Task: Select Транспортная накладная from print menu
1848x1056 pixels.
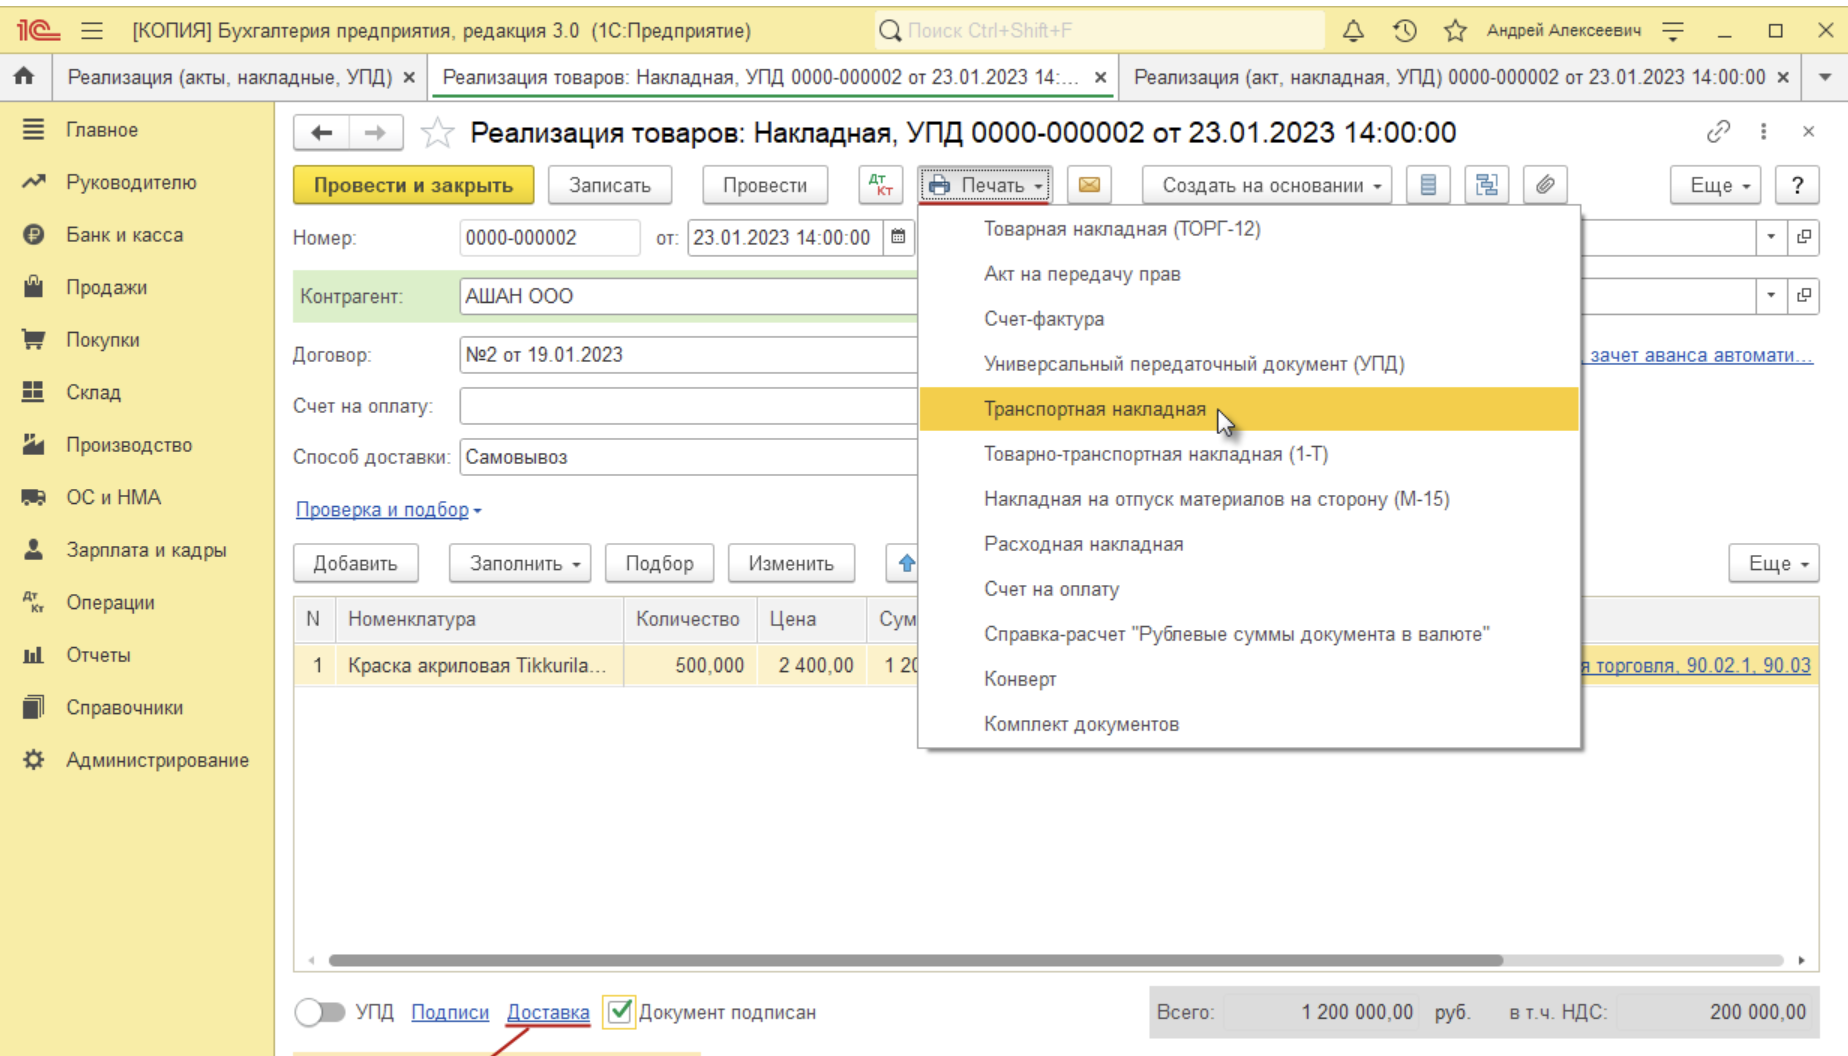Action: tap(1094, 409)
